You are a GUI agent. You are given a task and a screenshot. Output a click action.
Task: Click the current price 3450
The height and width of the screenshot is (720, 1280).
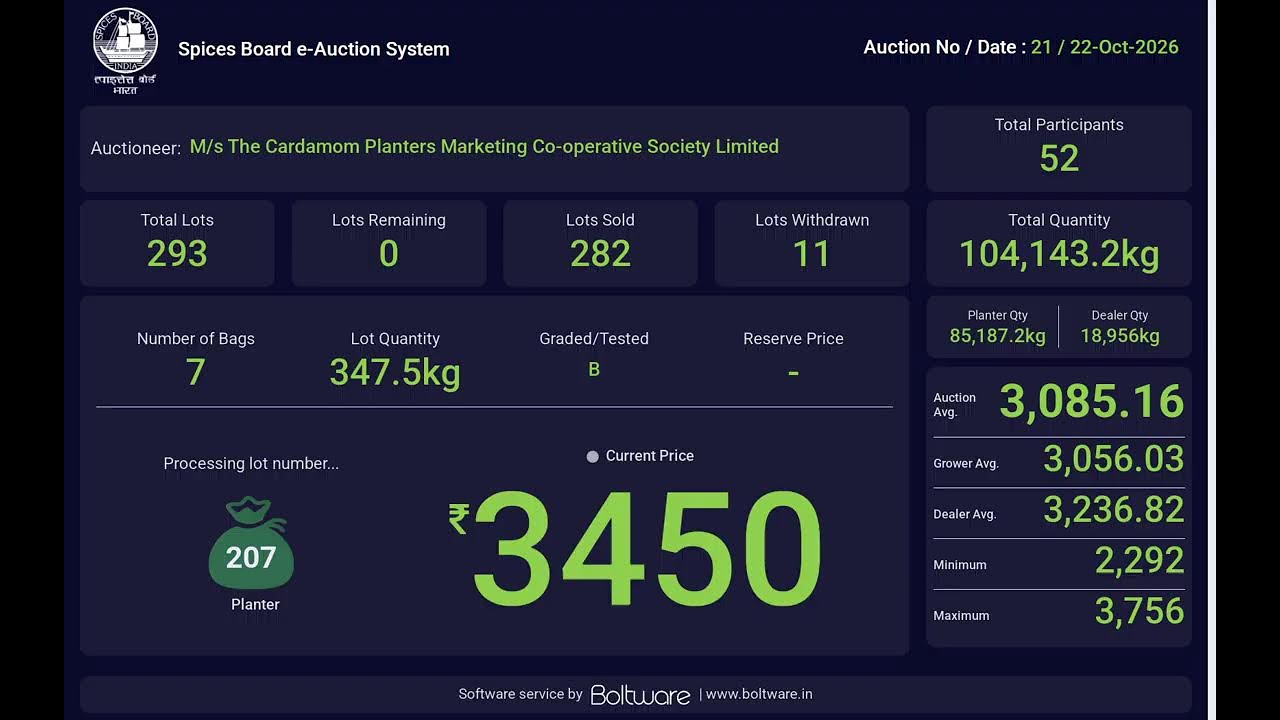pos(646,549)
